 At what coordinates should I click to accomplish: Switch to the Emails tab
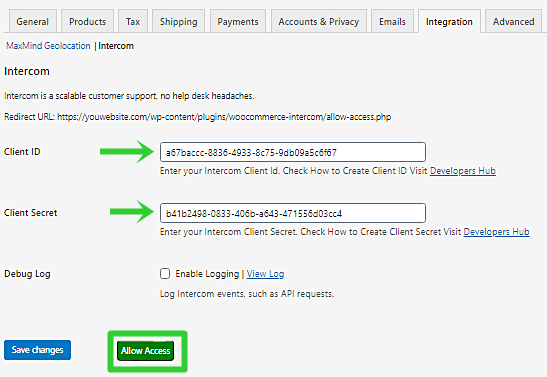tap(392, 22)
